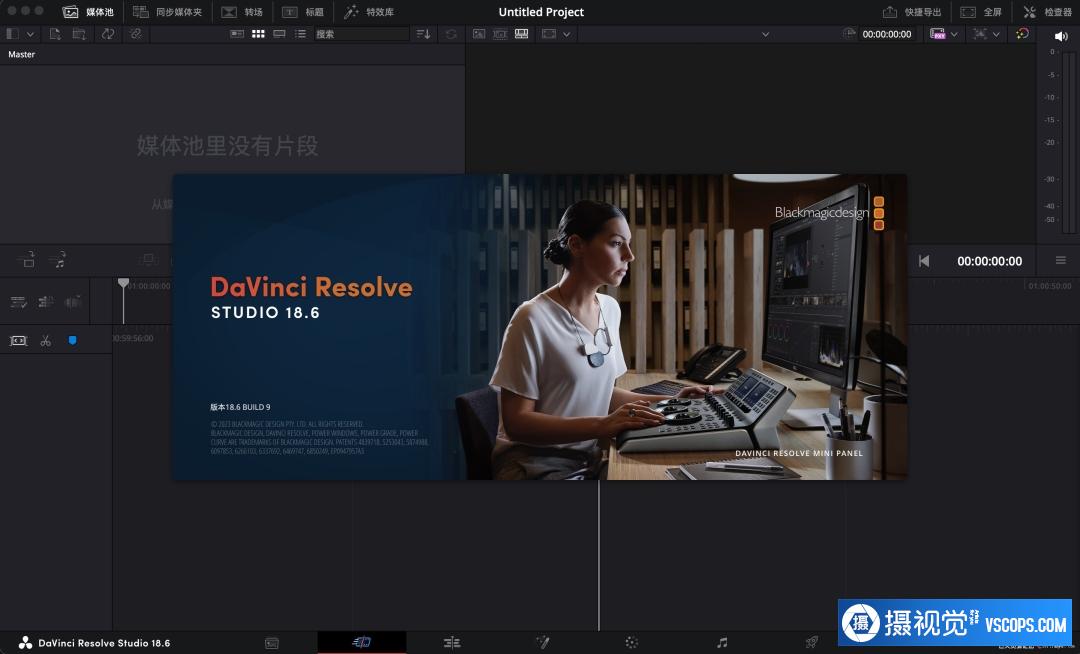Click the playback timecode 00:00:00:00
The image size is (1080, 654).
pyautogui.click(x=989, y=261)
